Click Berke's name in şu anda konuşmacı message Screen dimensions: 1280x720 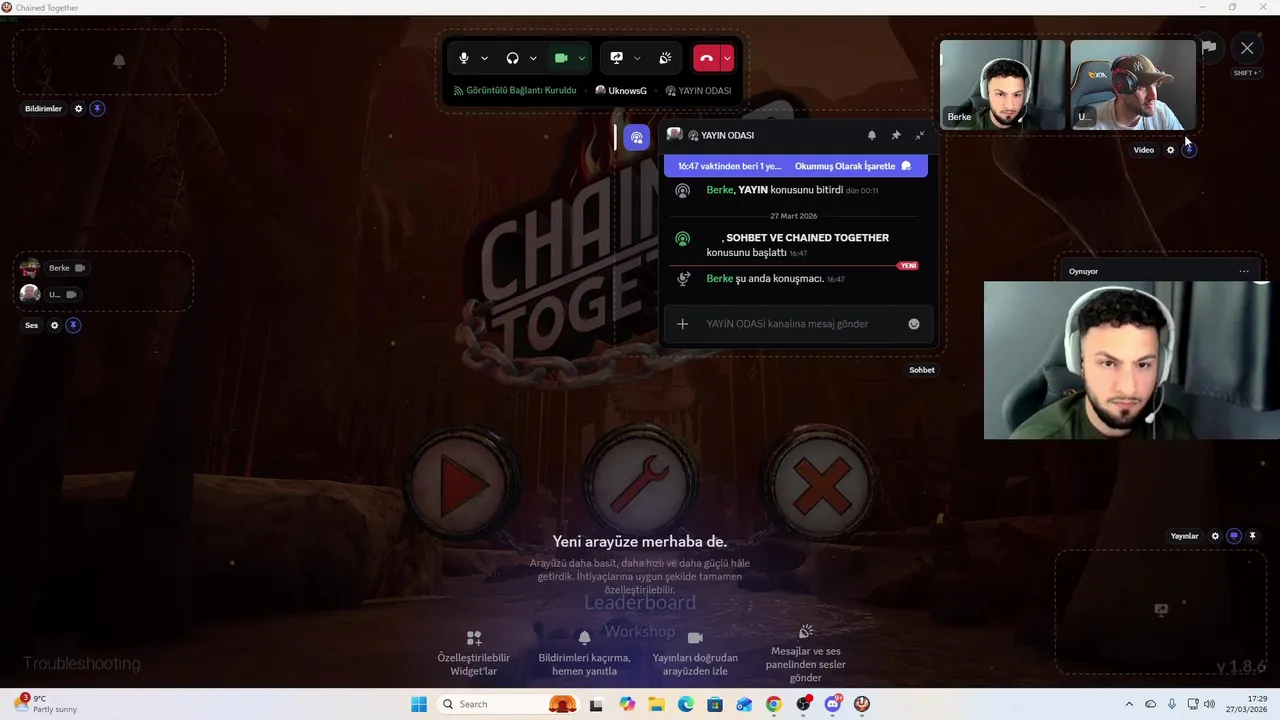[720, 279]
